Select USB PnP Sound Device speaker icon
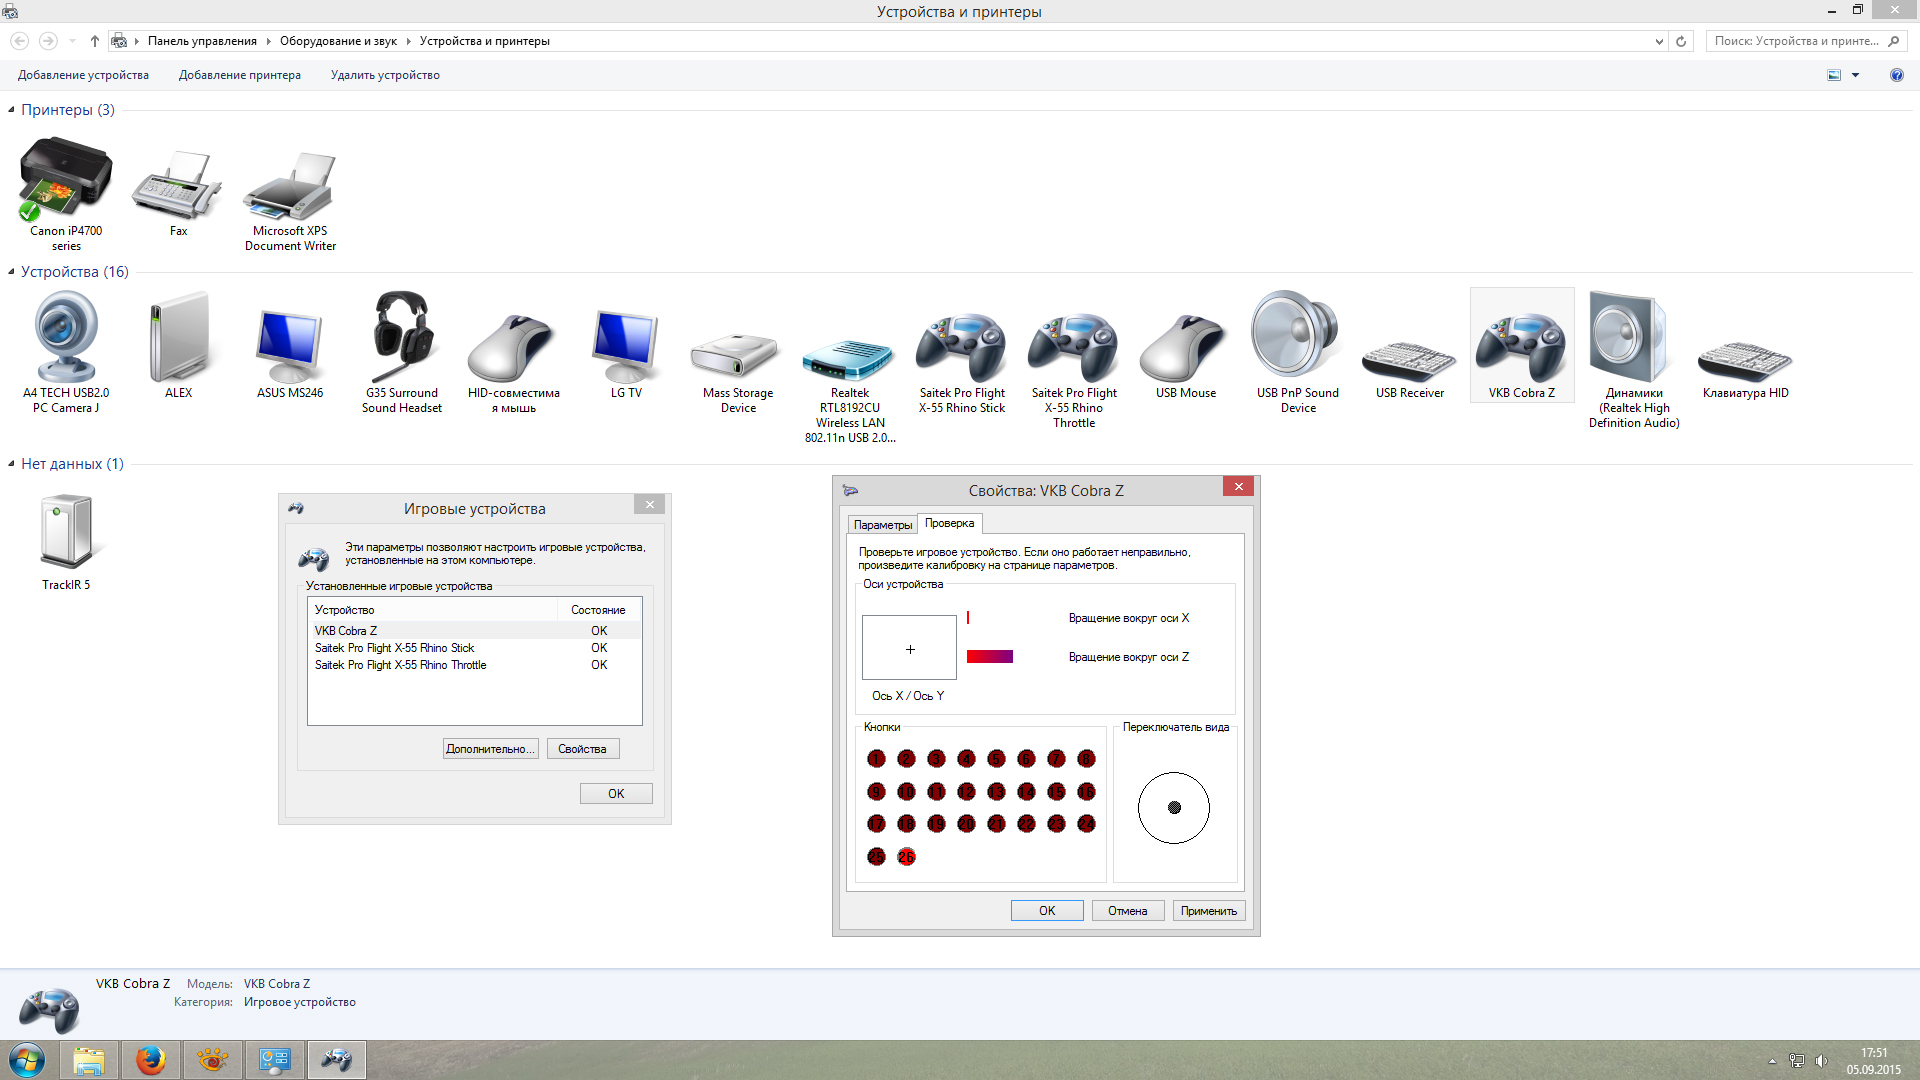1920x1080 pixels. [x=1297, y=335]
